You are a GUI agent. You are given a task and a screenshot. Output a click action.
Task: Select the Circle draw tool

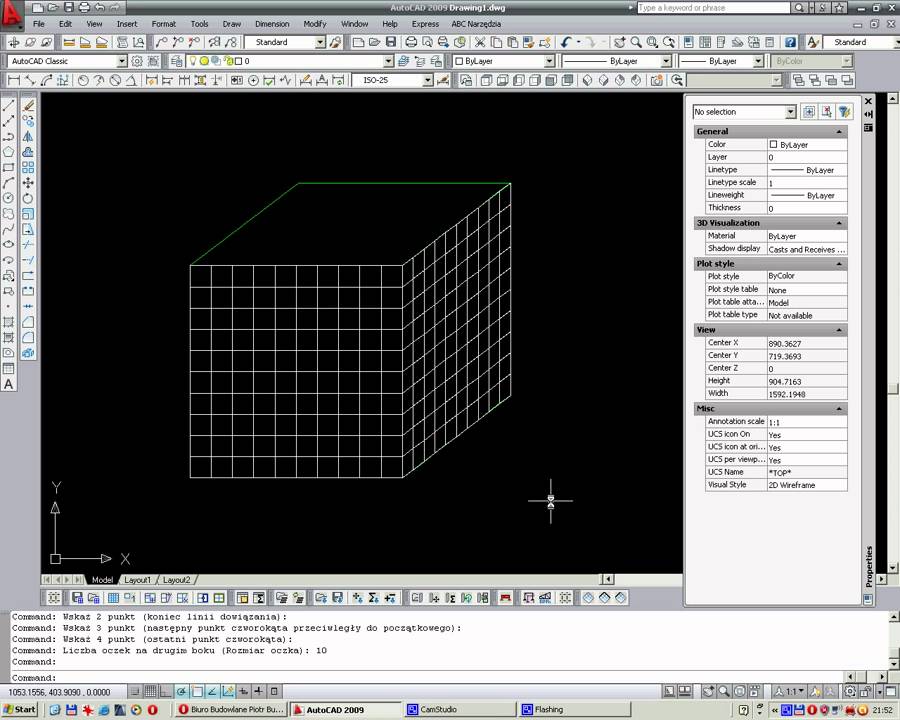(x=9, y=199)
